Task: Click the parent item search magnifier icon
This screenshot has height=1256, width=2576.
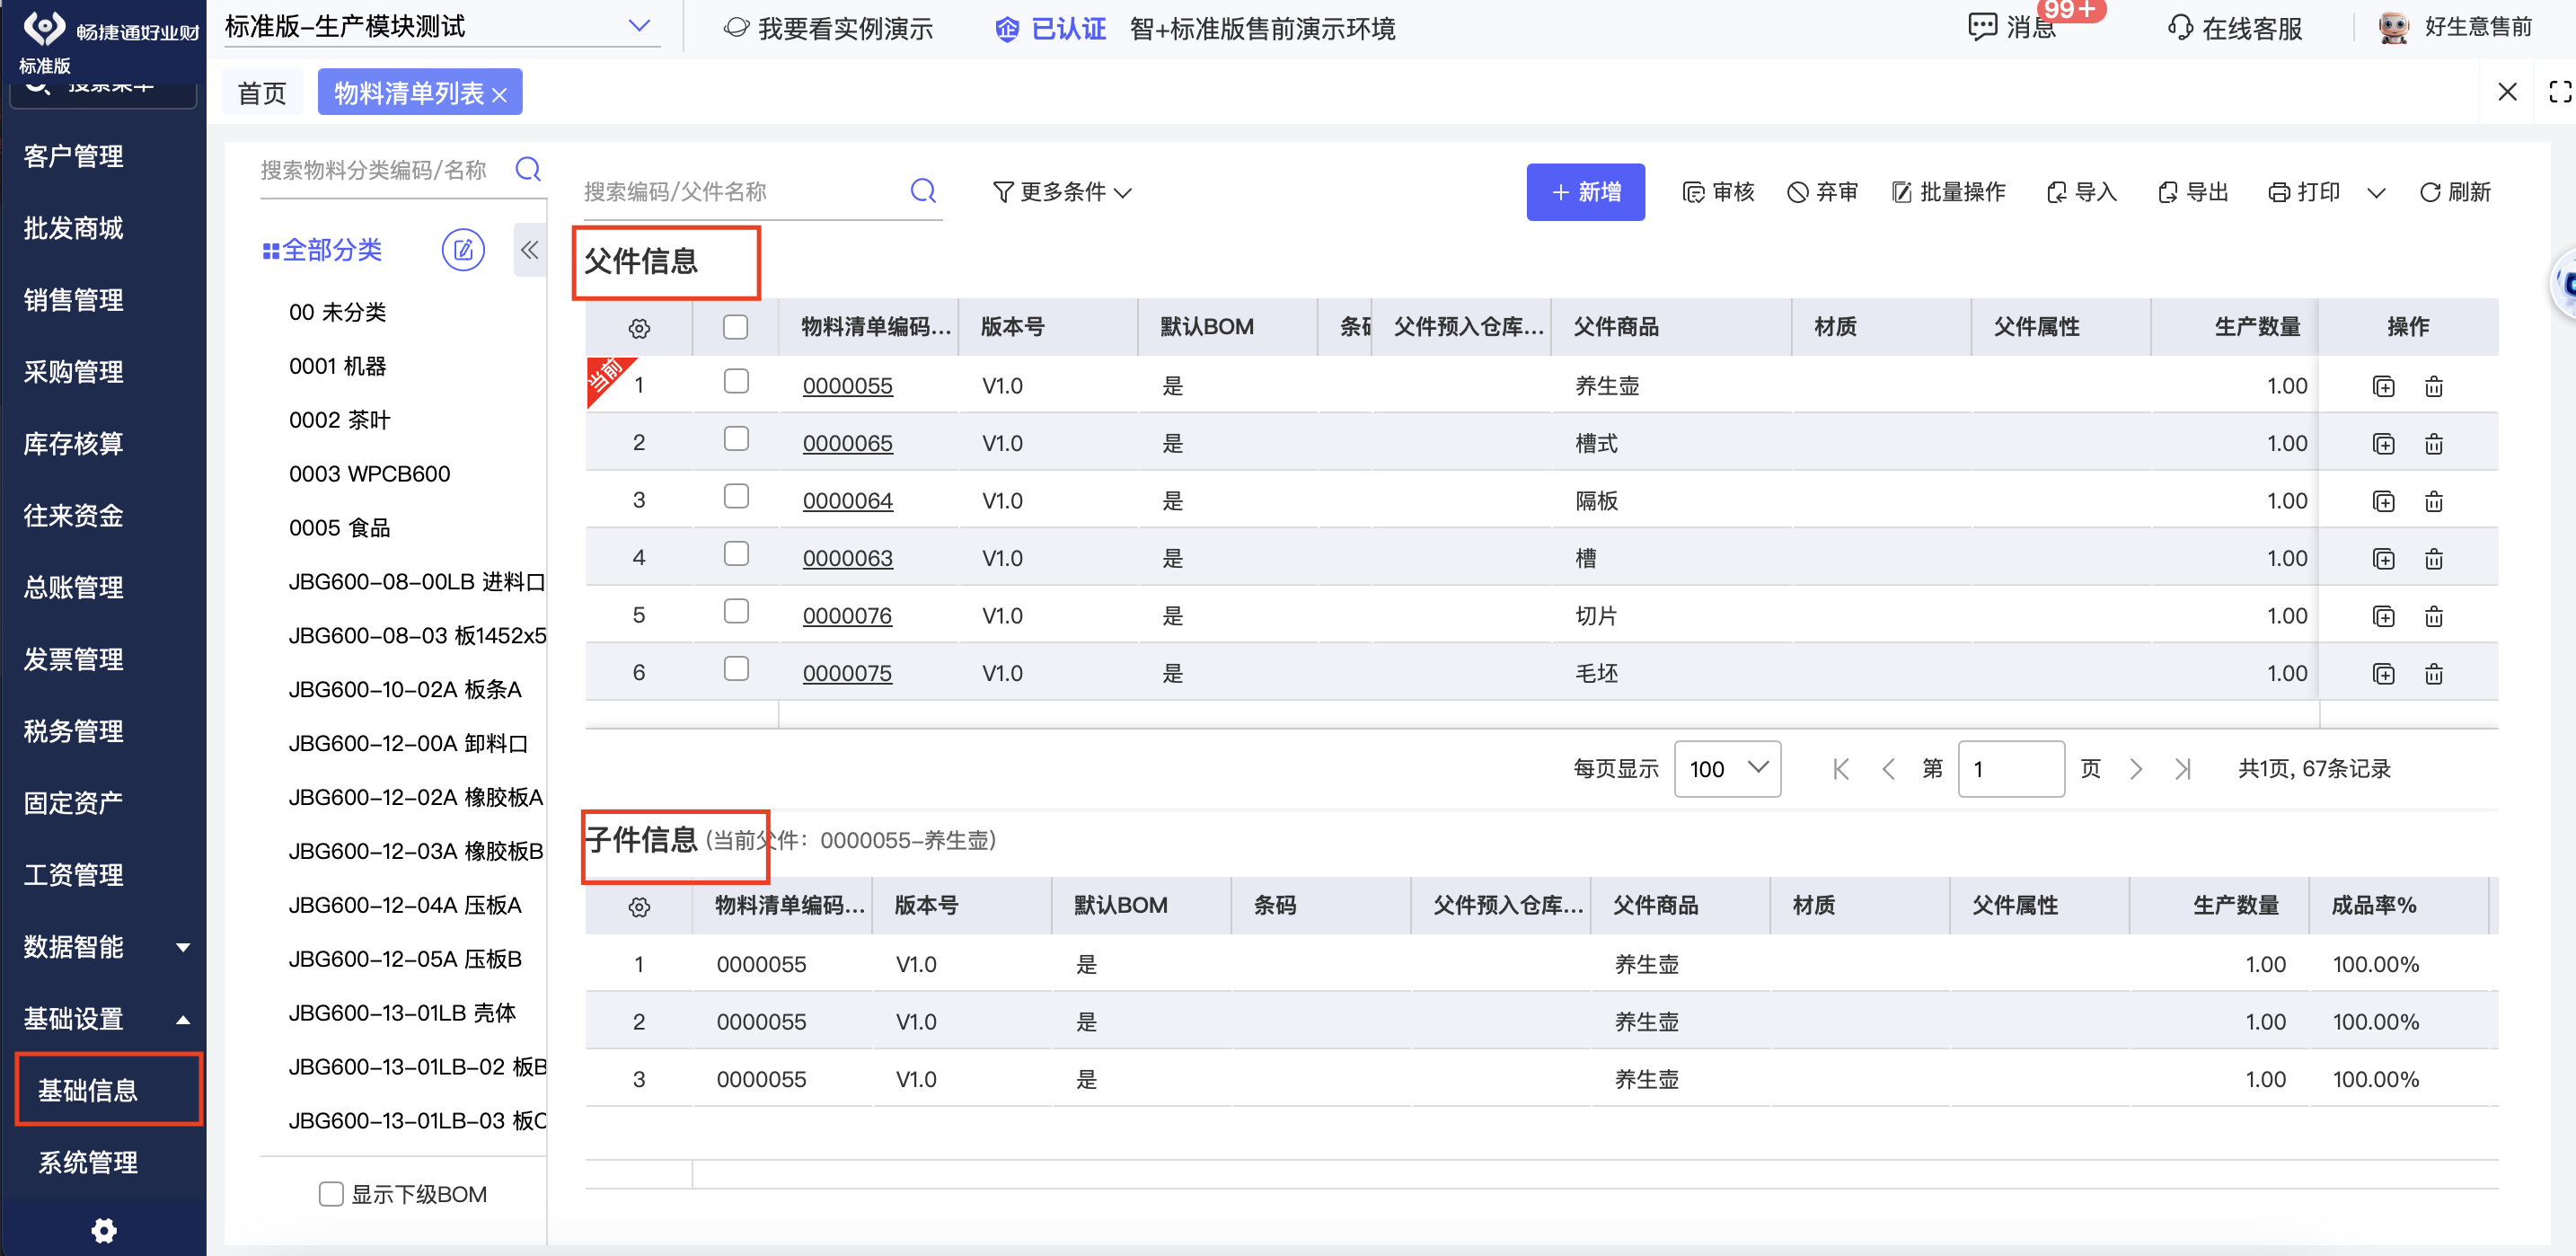Action: click(x=923, y=190)
